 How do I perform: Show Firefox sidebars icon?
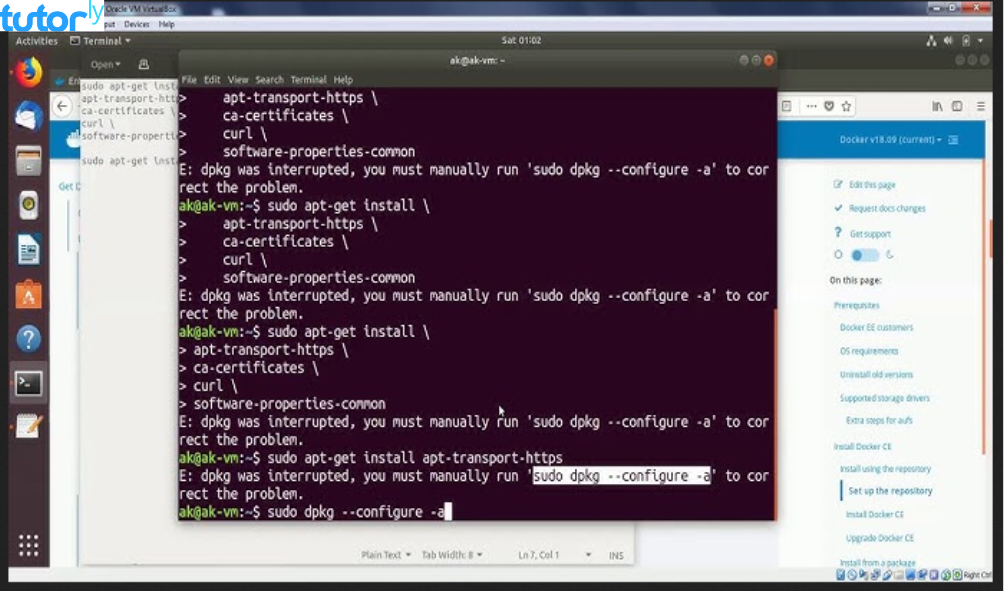(x=957, y=106)
